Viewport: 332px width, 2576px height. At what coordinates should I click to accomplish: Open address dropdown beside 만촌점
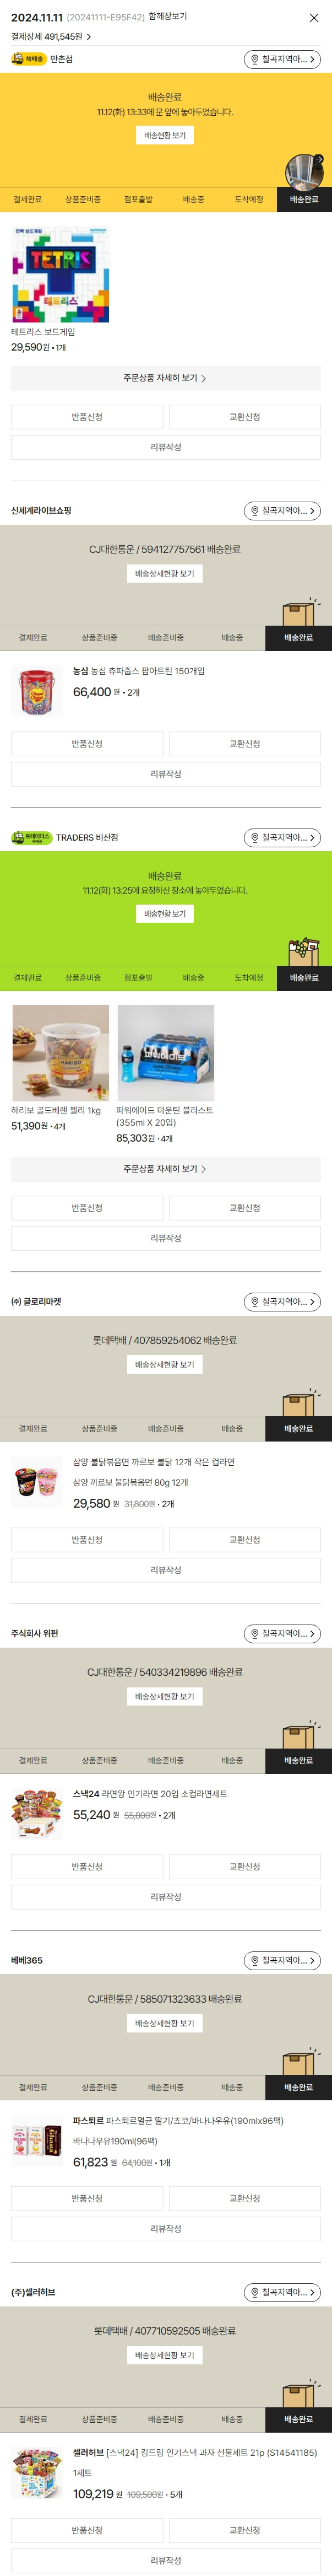pos(282,60)
